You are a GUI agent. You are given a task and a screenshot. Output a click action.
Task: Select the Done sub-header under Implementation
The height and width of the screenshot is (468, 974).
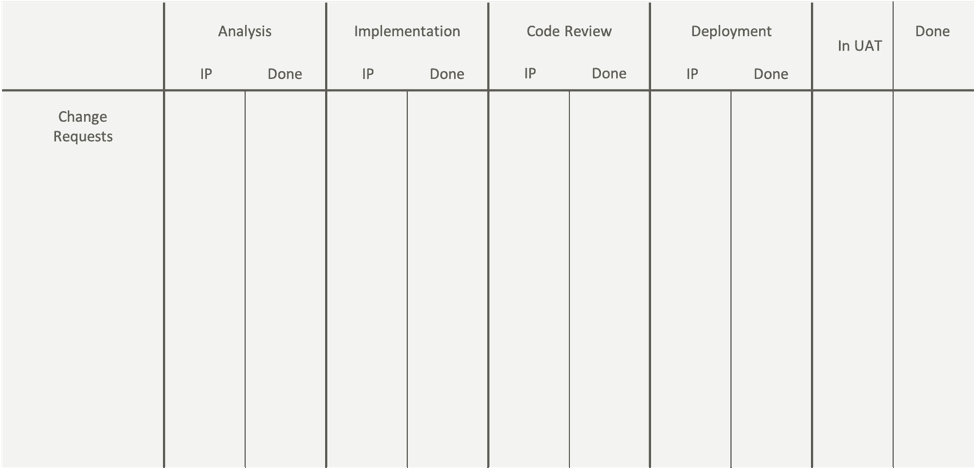tap(447, 74)
